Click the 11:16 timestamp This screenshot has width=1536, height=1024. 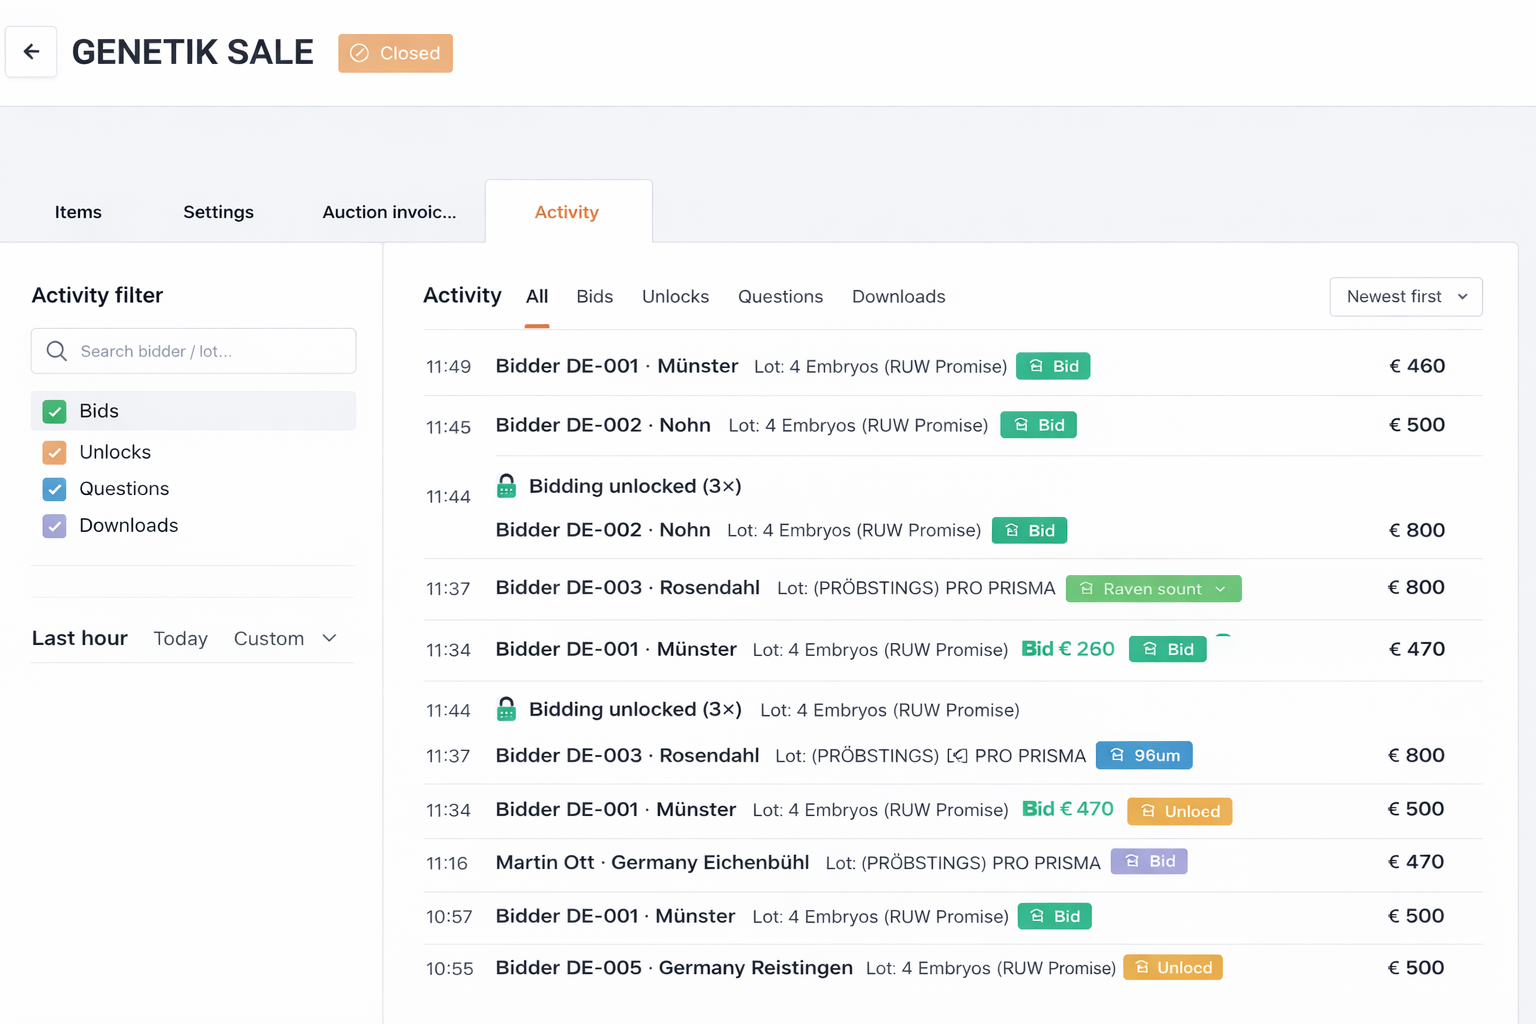click(x=447, y=863)
